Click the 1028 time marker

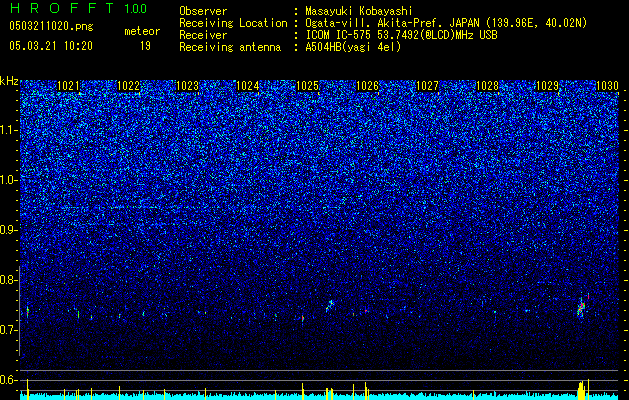487,86
